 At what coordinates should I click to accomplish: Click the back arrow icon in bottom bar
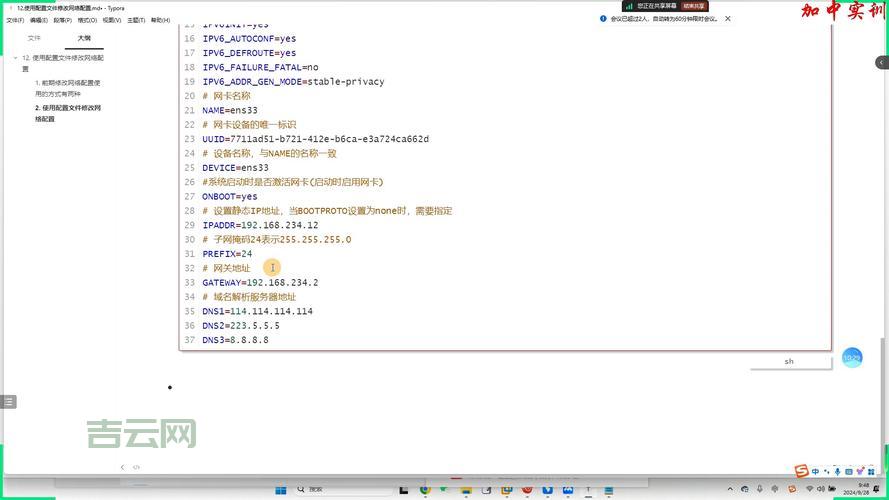(123, 467)
